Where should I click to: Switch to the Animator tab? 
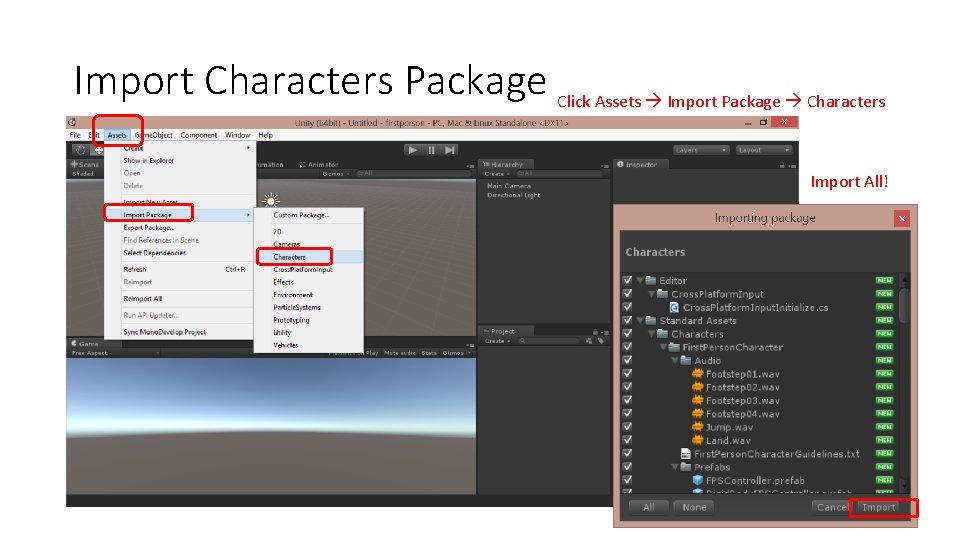pos(319,165)
